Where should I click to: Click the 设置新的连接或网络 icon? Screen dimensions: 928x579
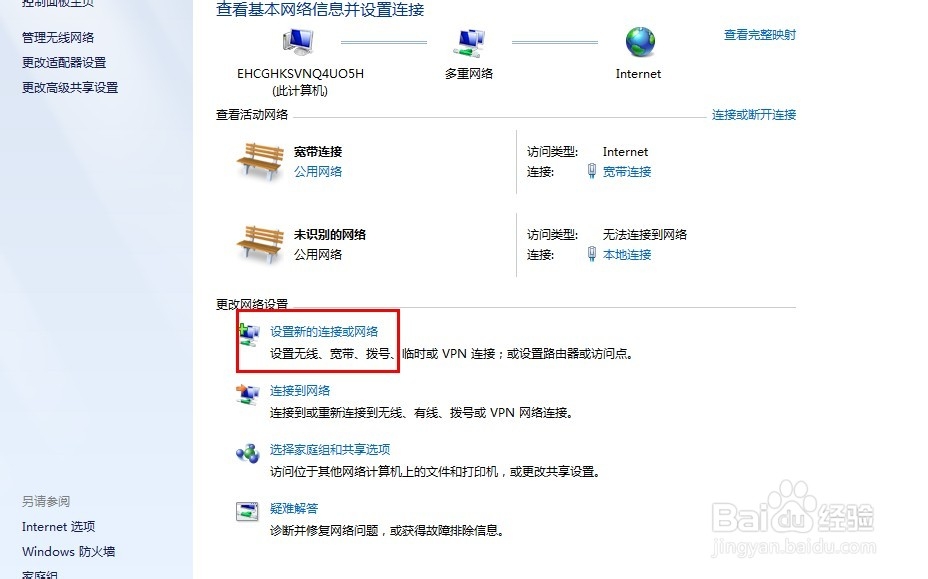point(249,335)
